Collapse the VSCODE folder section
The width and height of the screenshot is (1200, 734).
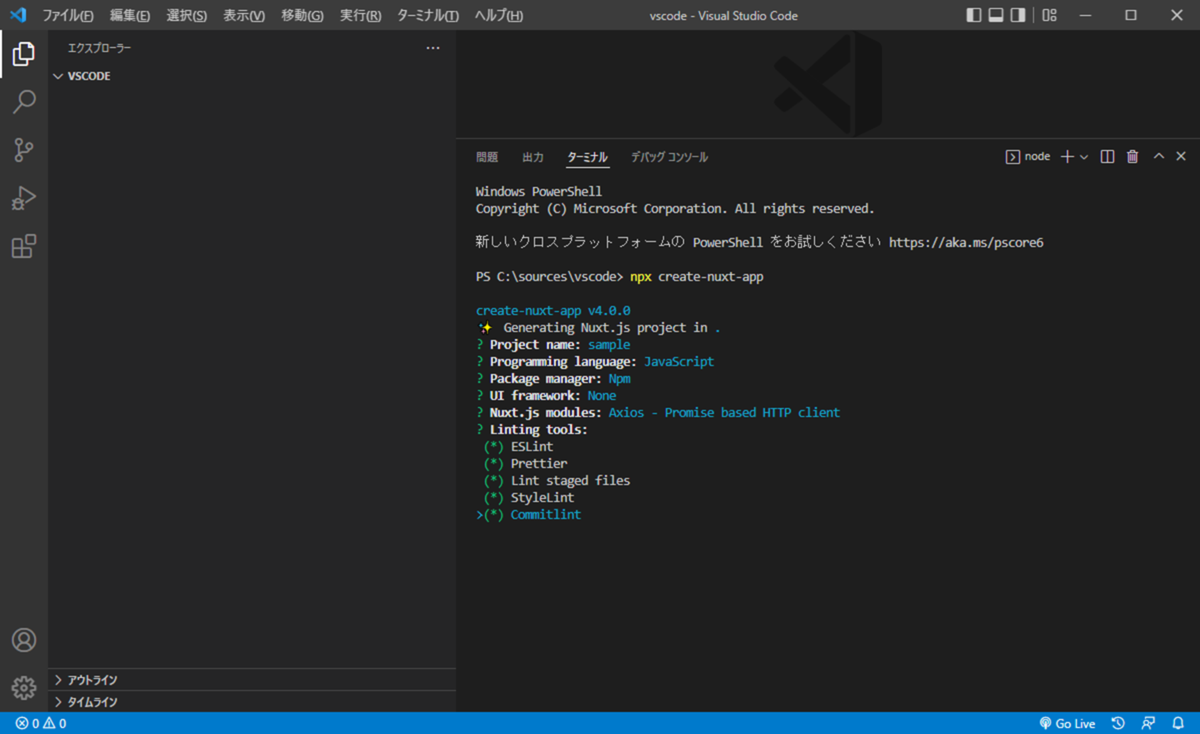tap(252, 76)
